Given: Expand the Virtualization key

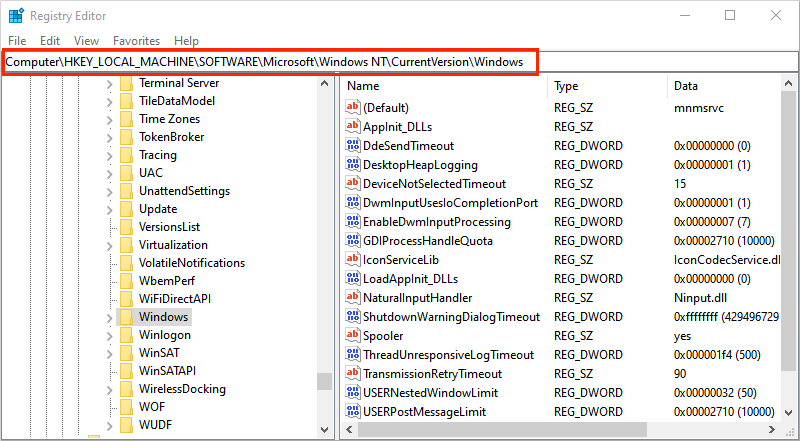Looking at the screenshot, I should tap(109, 246).
